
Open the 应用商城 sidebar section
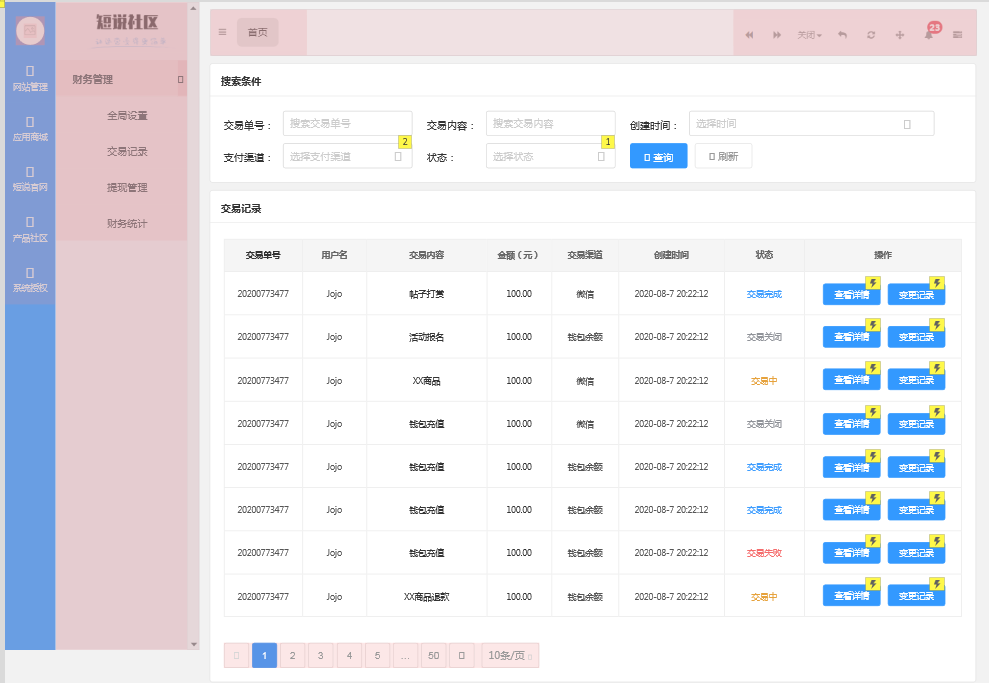(30, 129)
